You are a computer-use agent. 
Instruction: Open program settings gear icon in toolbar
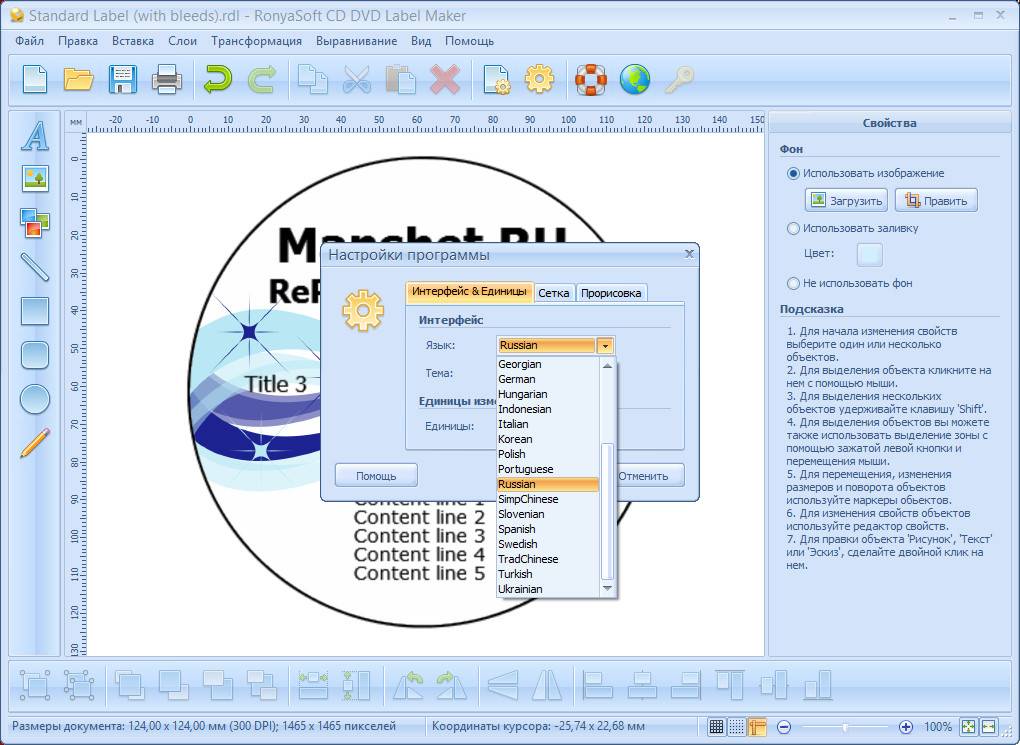539,79
